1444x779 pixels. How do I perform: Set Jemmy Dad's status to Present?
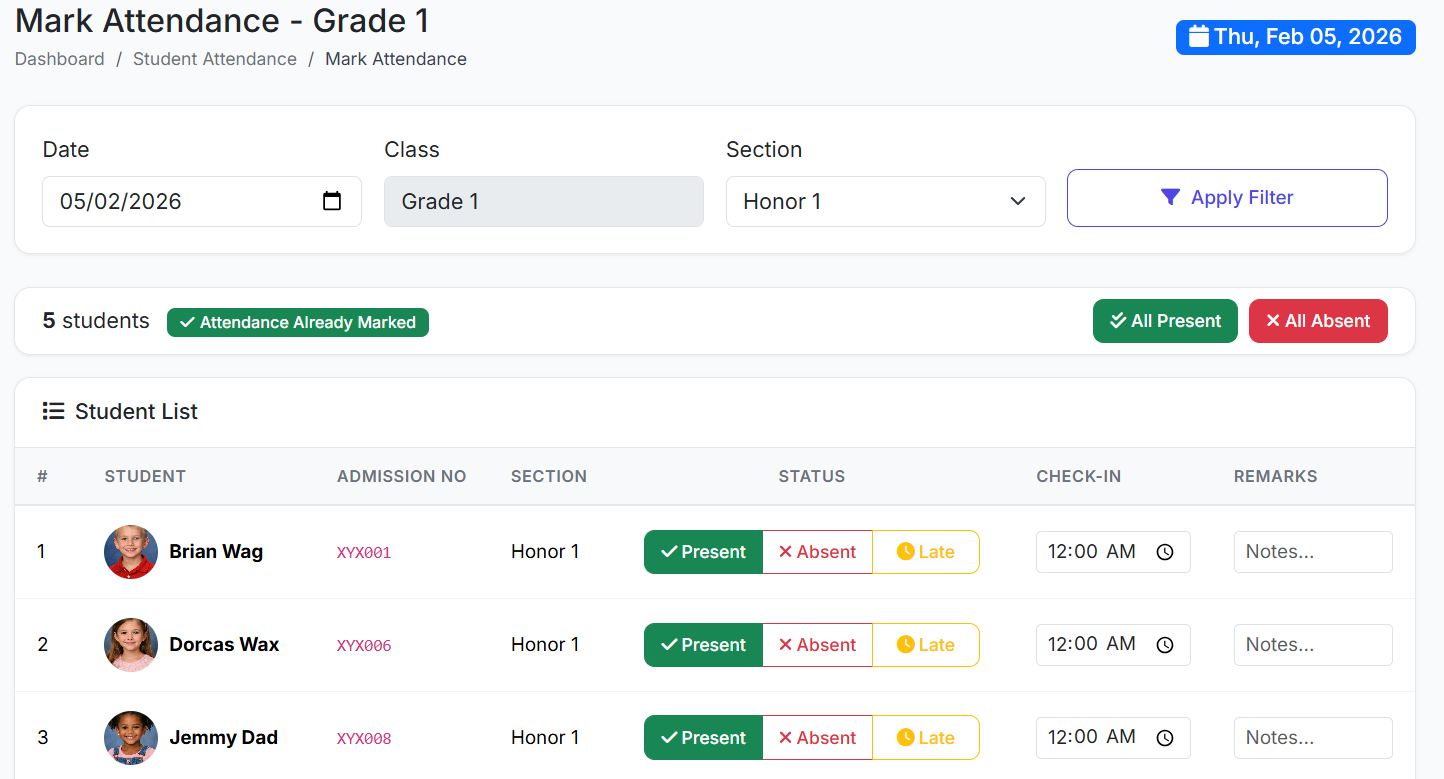tap(703, 738)
